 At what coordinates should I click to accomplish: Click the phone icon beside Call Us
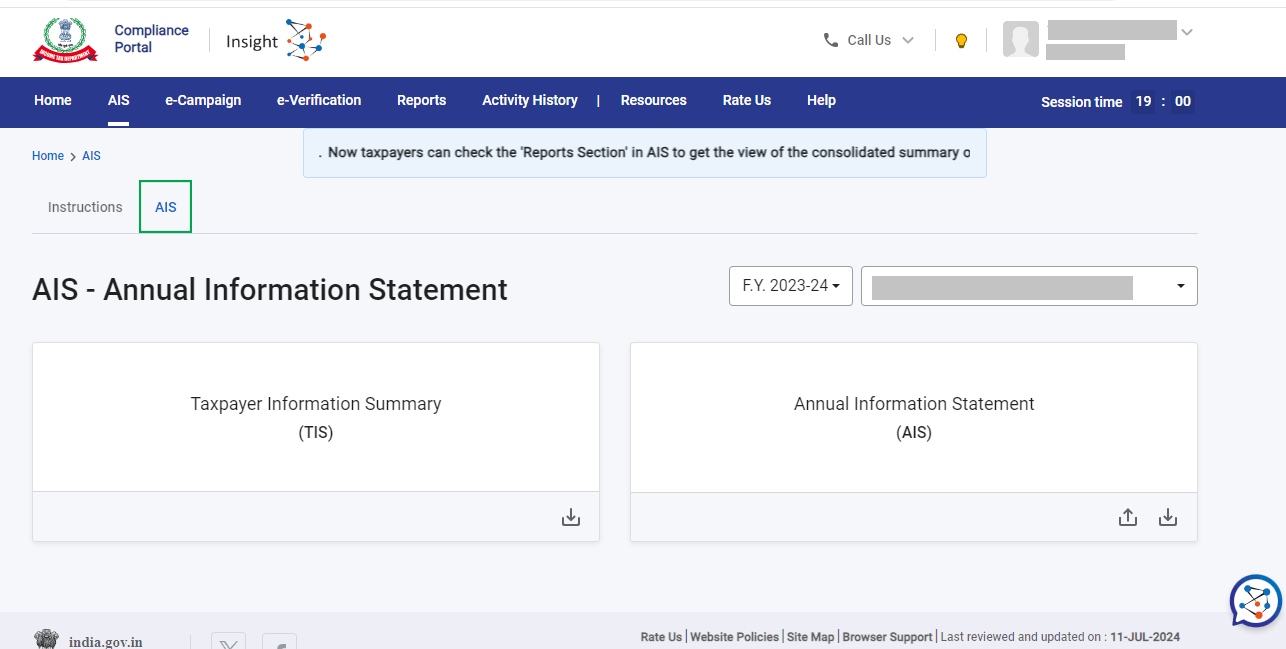click(831, 40)
